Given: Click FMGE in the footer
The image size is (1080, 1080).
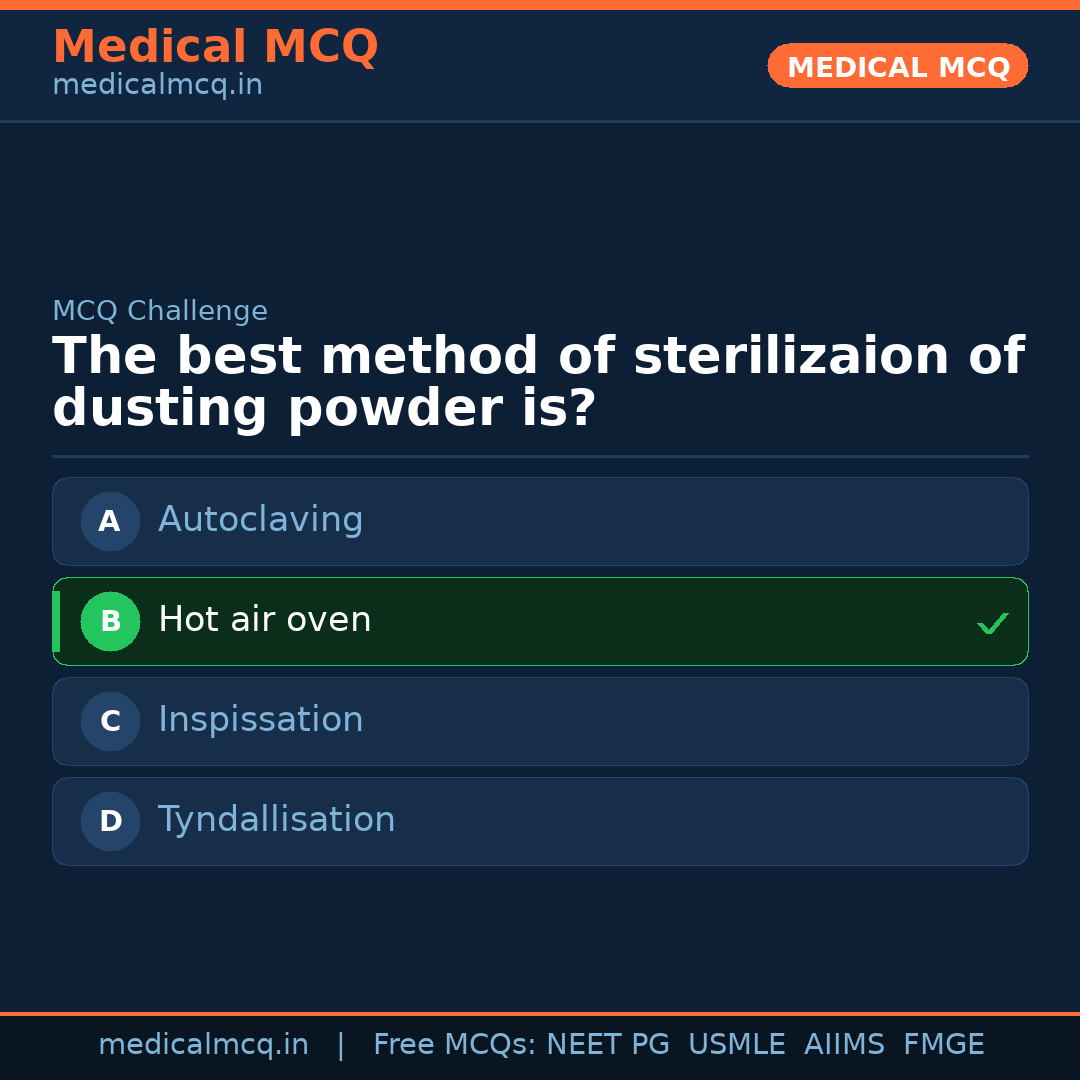Looking at the screenshot, I should tap(943, 1045).
